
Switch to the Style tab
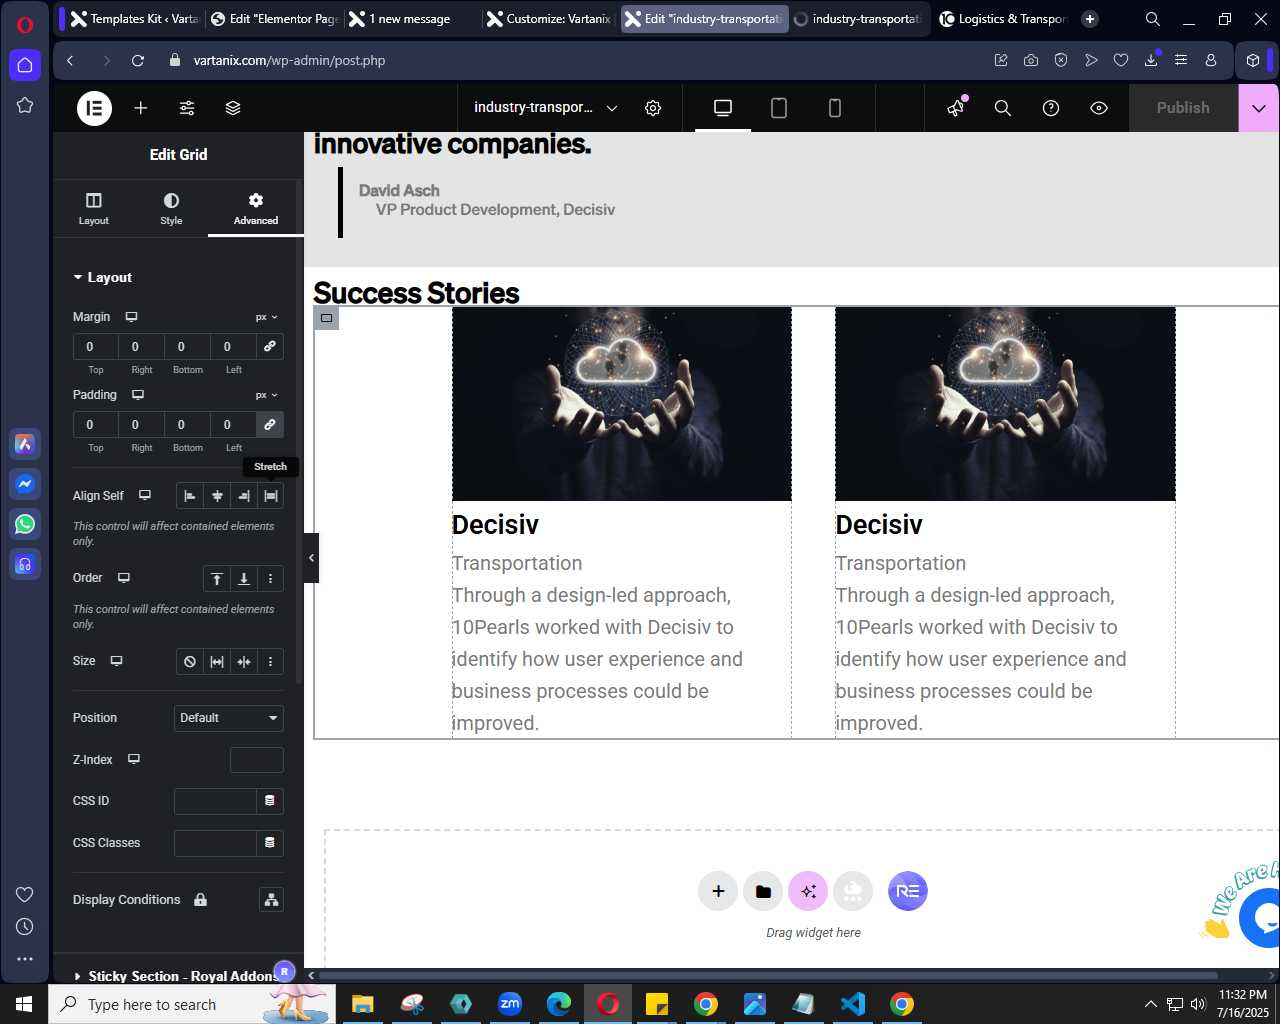[171, 208]
